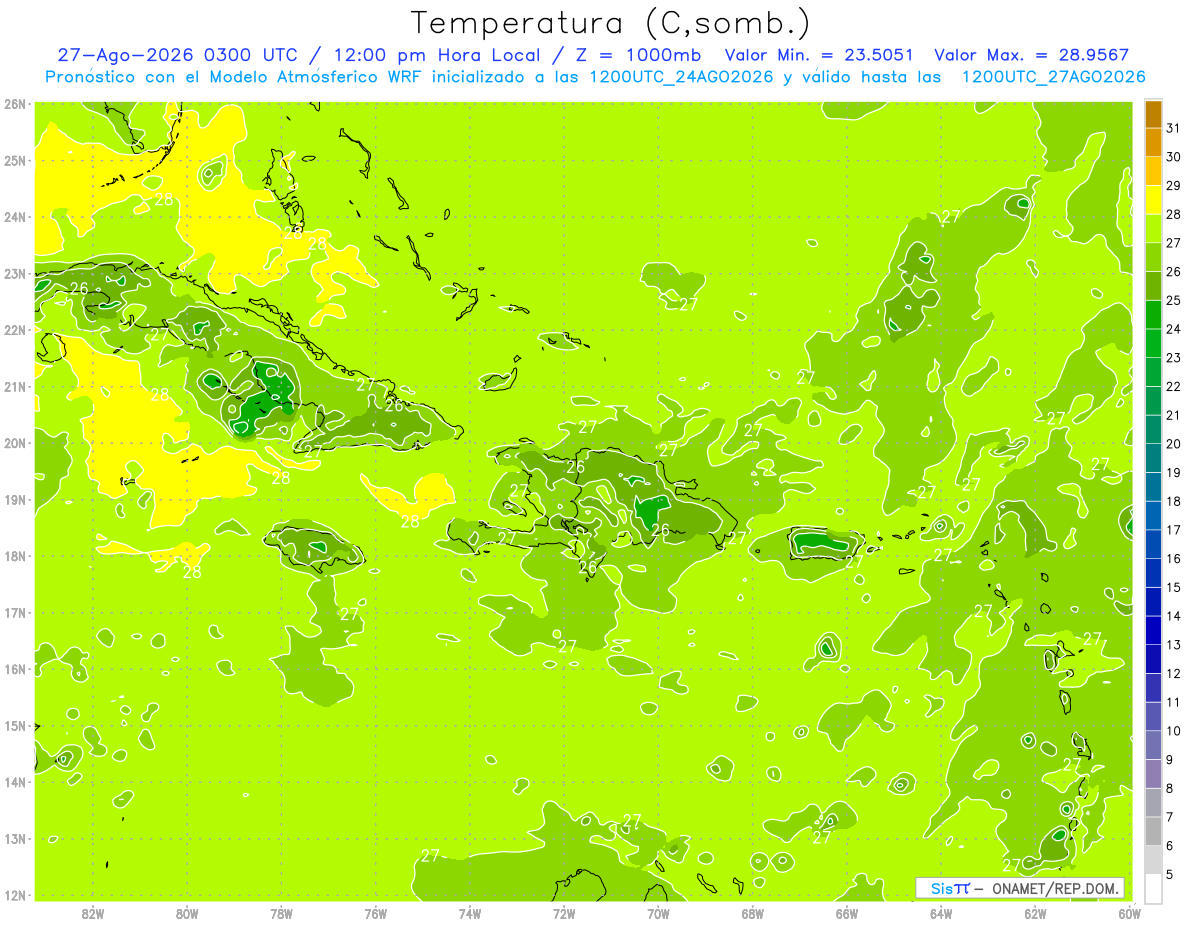Click yellow swatch between 28 and 29
This screenshot has height=927, width=1200.
(1153, 200)
